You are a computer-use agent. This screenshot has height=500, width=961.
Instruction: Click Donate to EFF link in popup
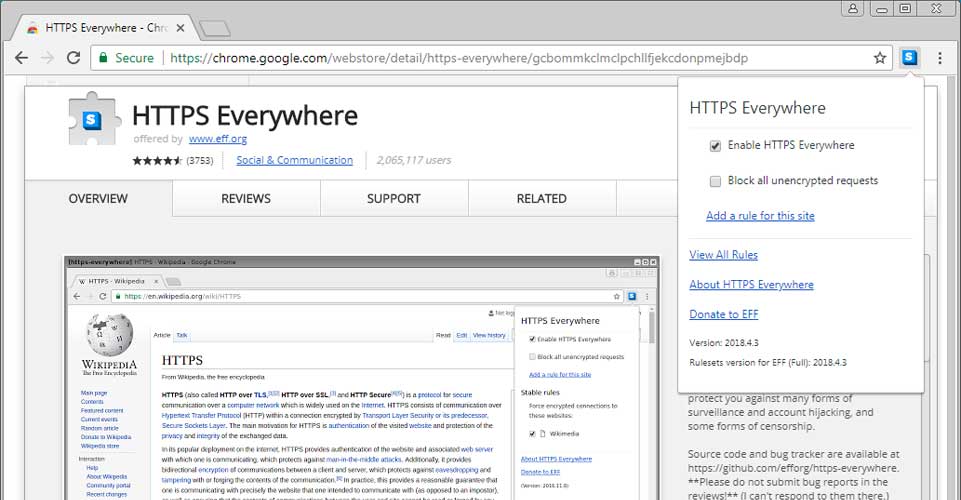point(724,314)
